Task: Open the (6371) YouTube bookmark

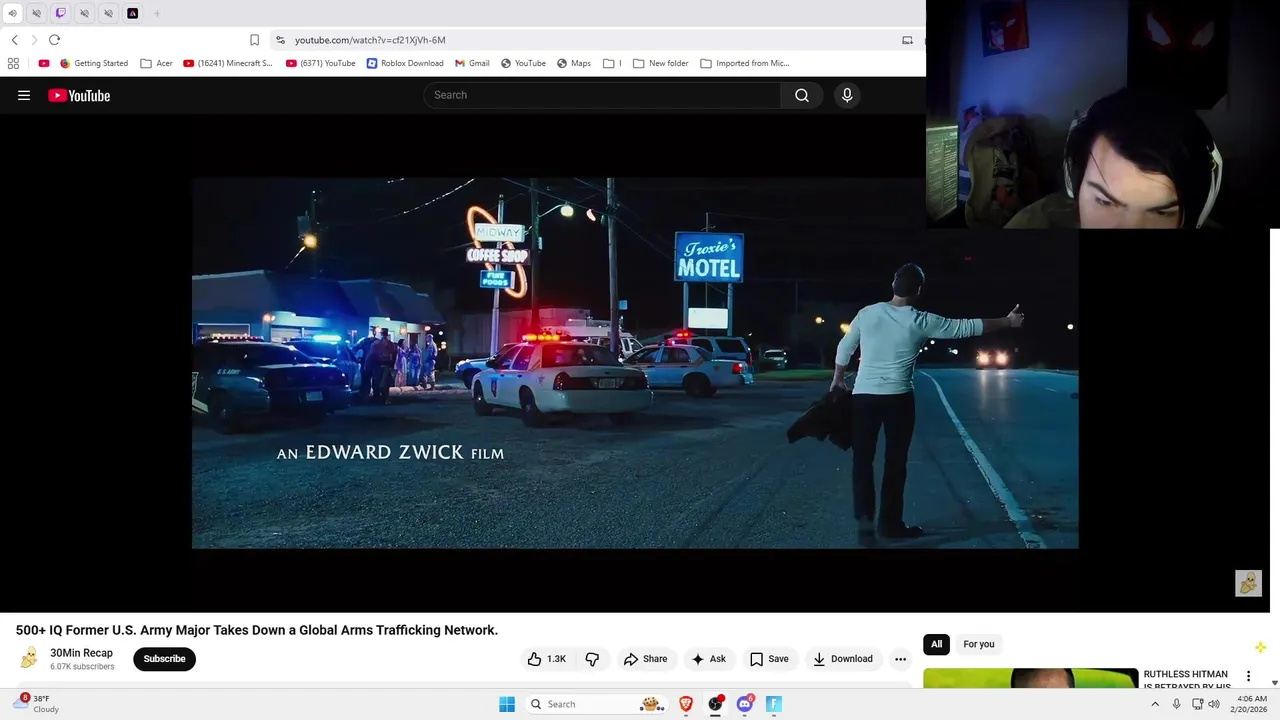Action: pyautogui.click(x=321, y=63)
